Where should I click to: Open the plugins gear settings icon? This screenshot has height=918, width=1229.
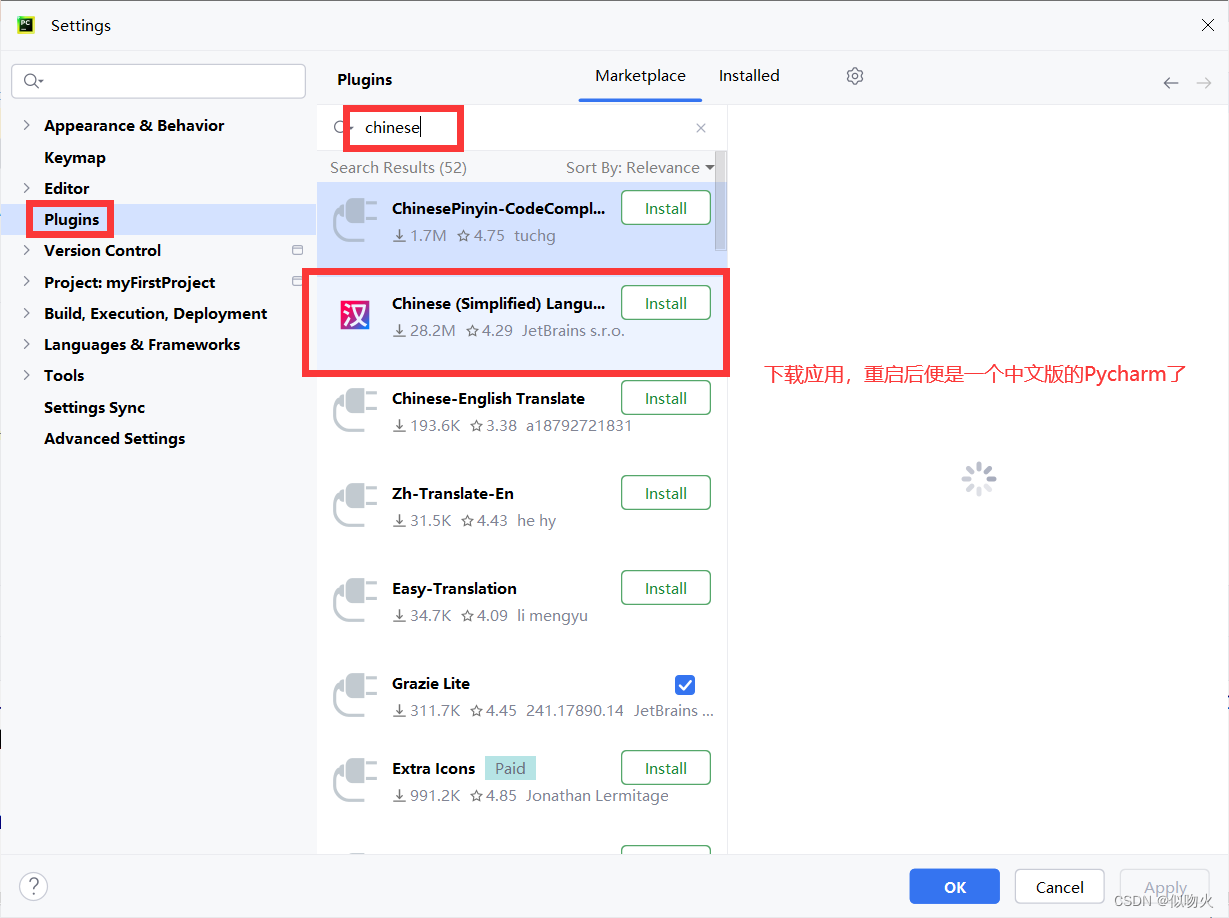[854, 76]
